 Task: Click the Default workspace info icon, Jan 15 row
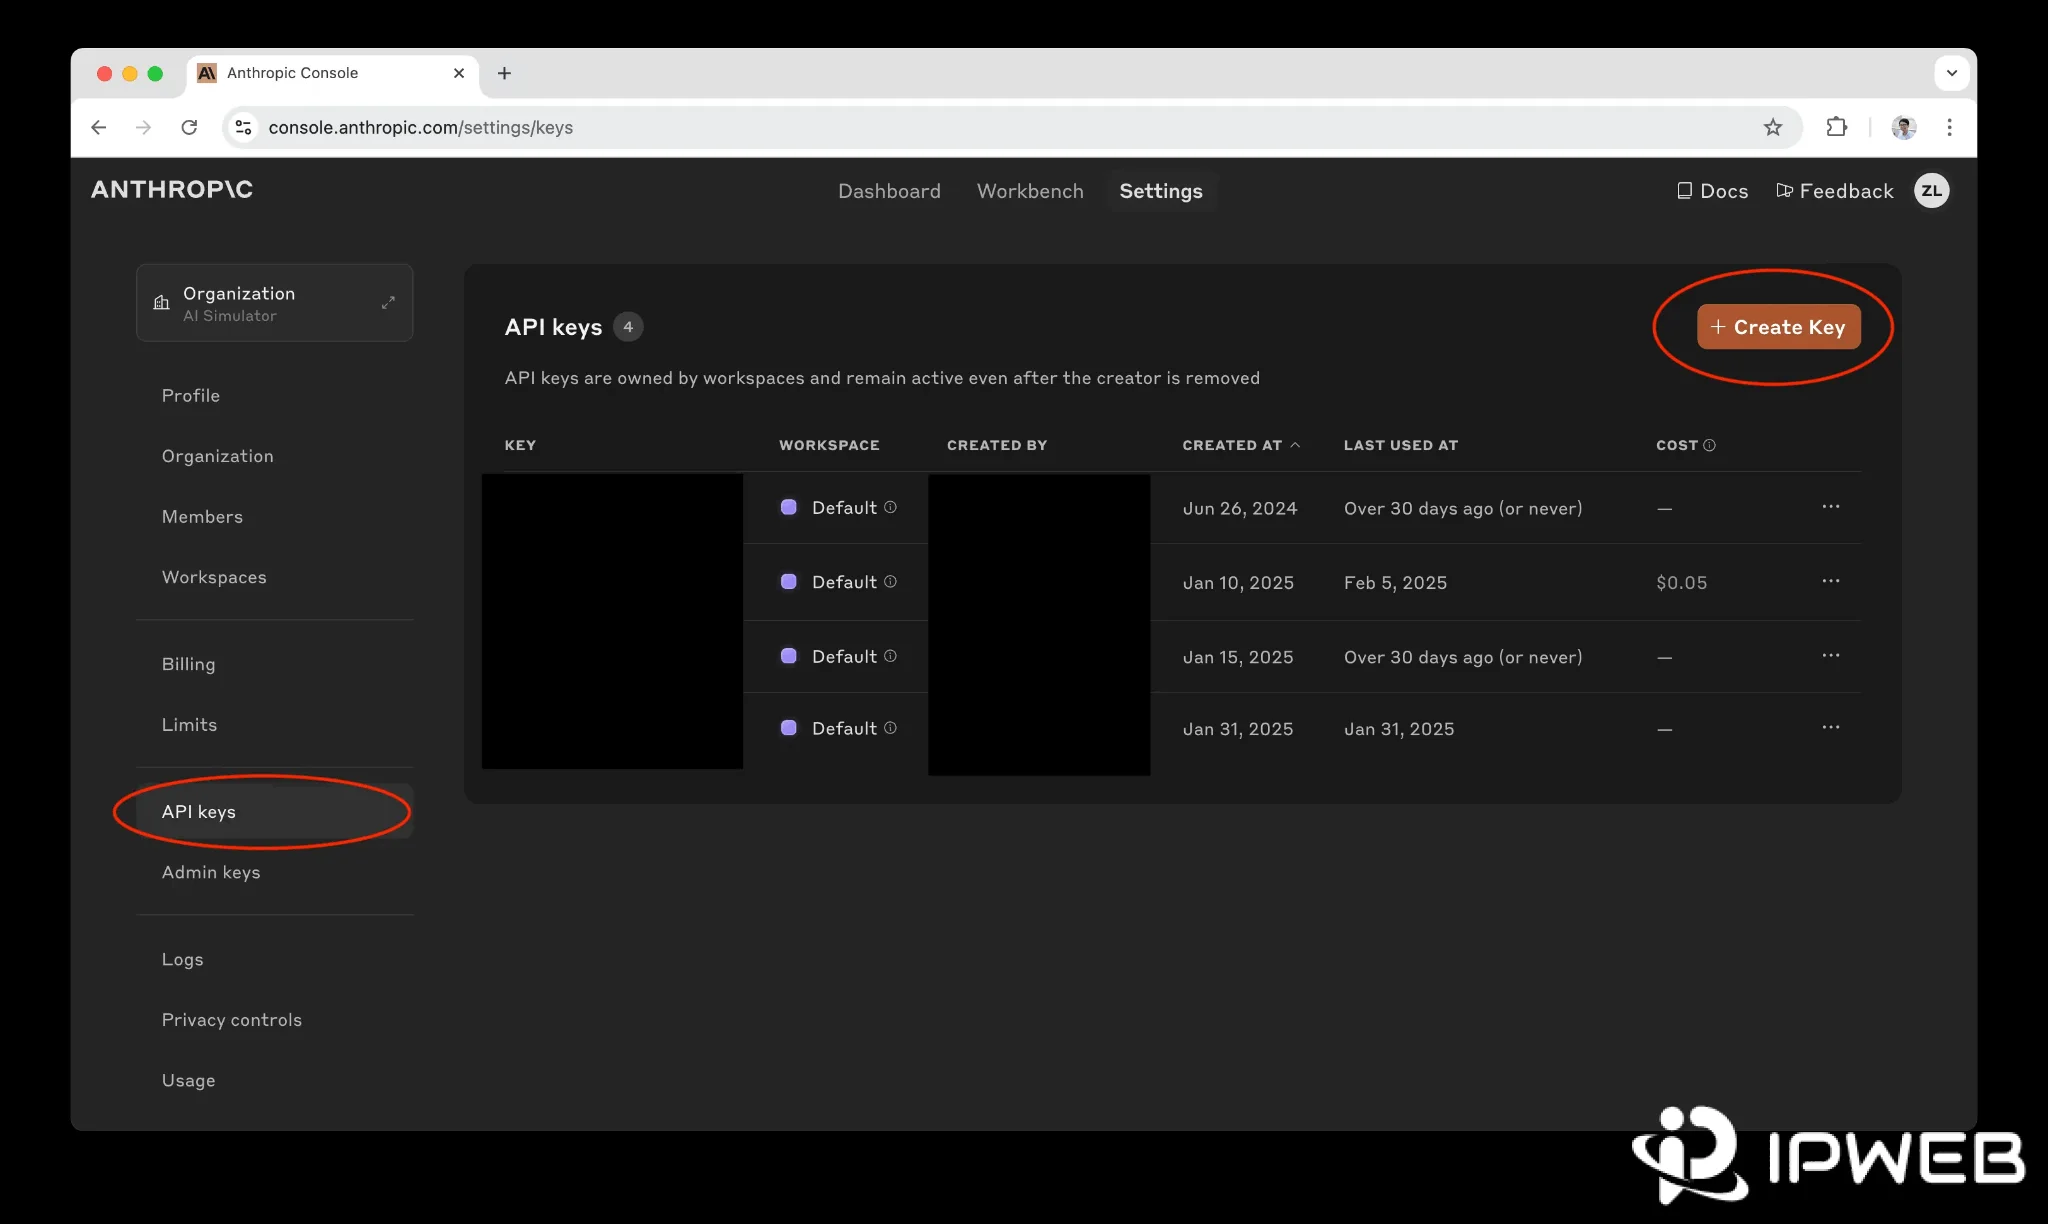[890, 656]
